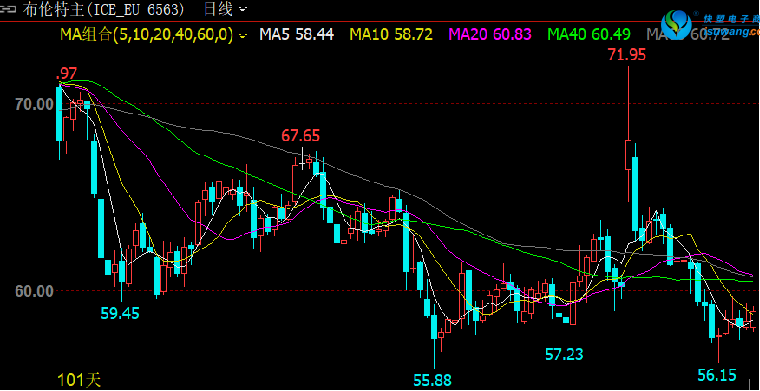Click the MA40 60.49 value
760x391 pixels.
click(589, 34)
